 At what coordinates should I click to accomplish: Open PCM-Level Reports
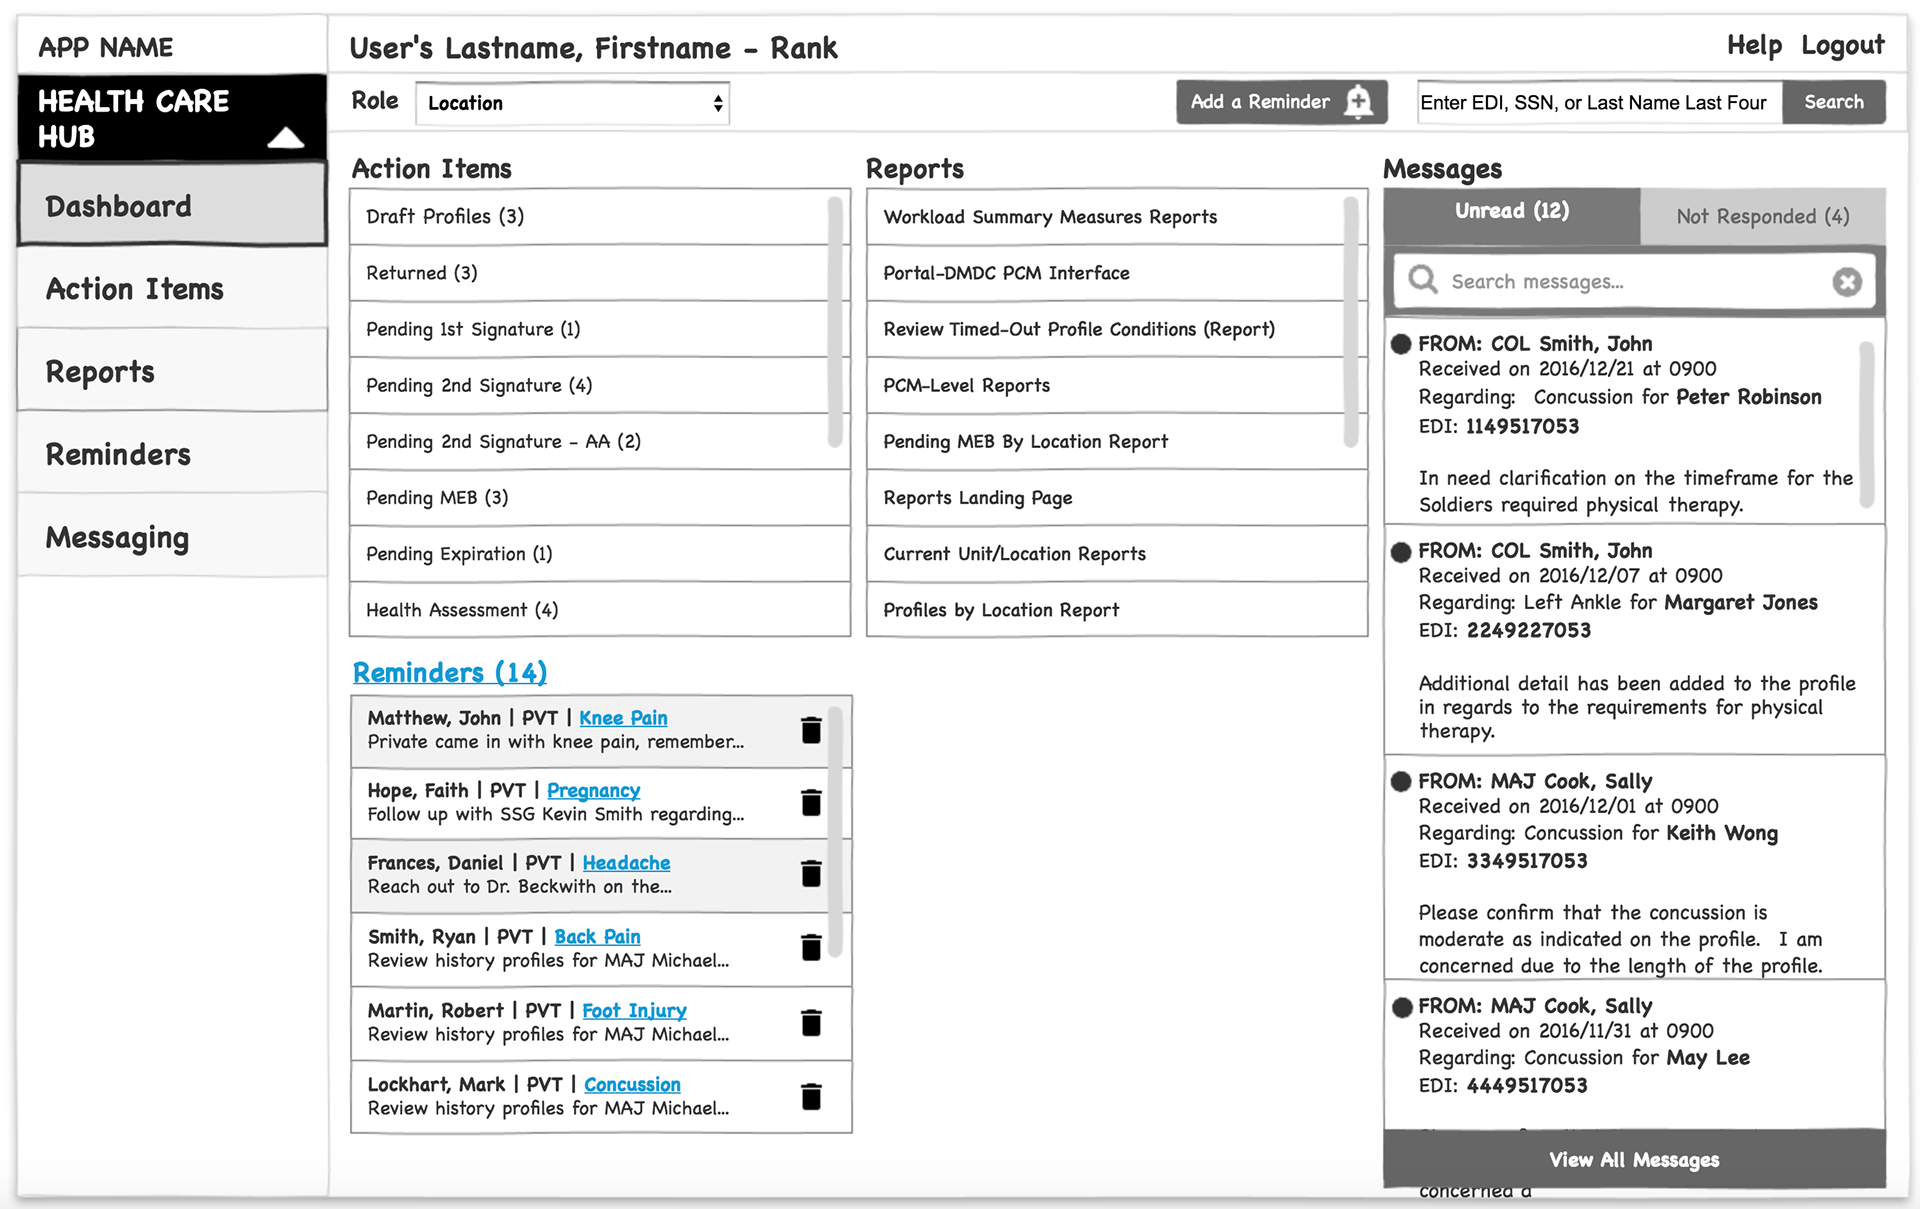(x=1117, y=385)
